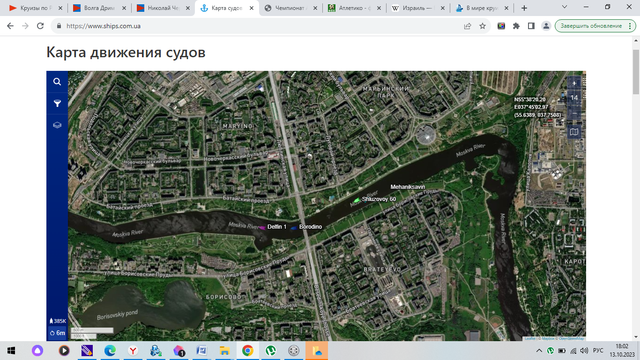Open the volume control in tray
The width and height of the screenshot is (640, 360).
(x=584, y=351)
